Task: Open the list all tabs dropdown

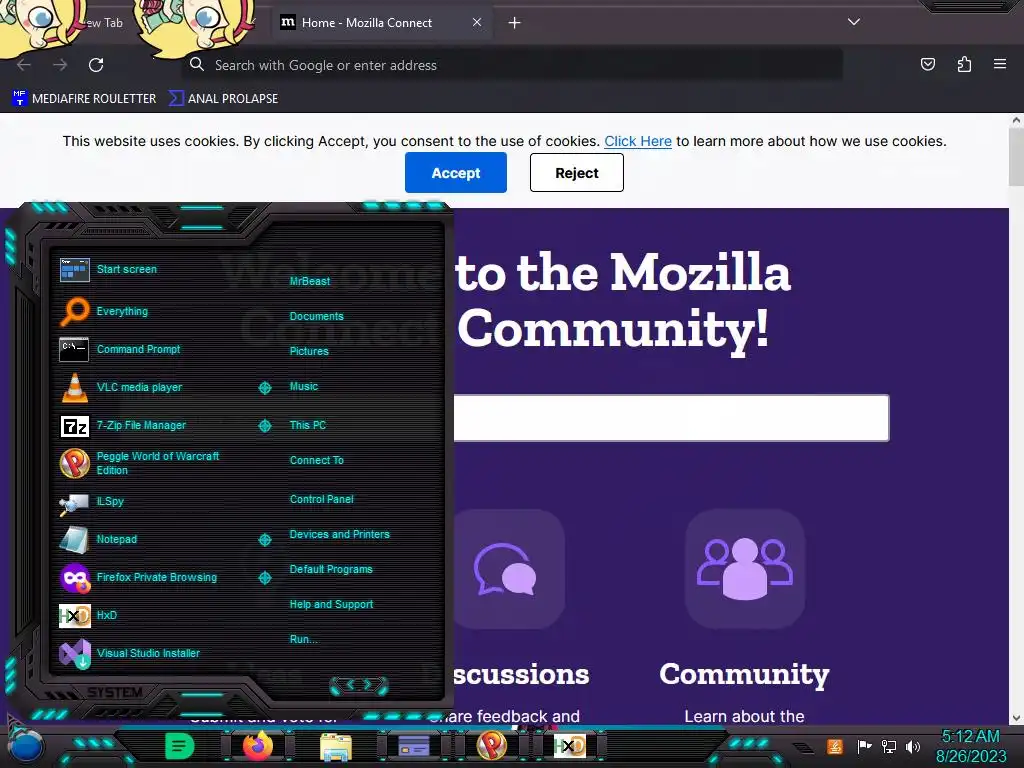Action: coord(854,22)
